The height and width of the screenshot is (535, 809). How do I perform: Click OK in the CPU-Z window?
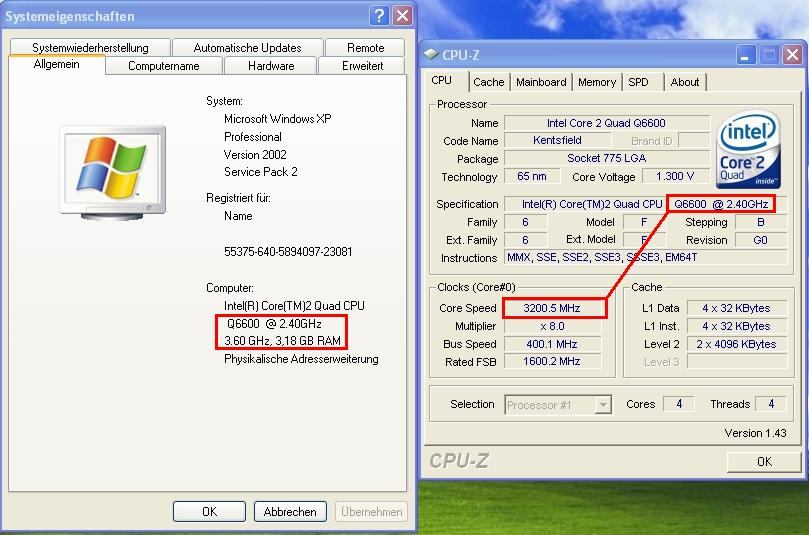(764, 461)
